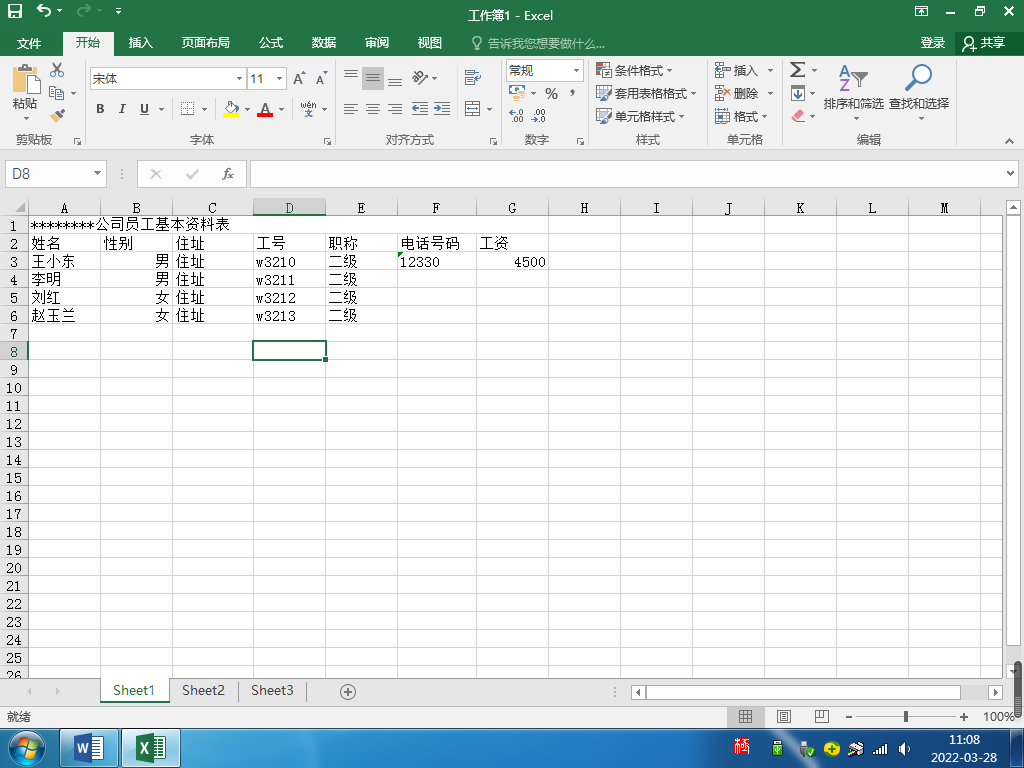Click the 格式 cells format button

point(741,116)
